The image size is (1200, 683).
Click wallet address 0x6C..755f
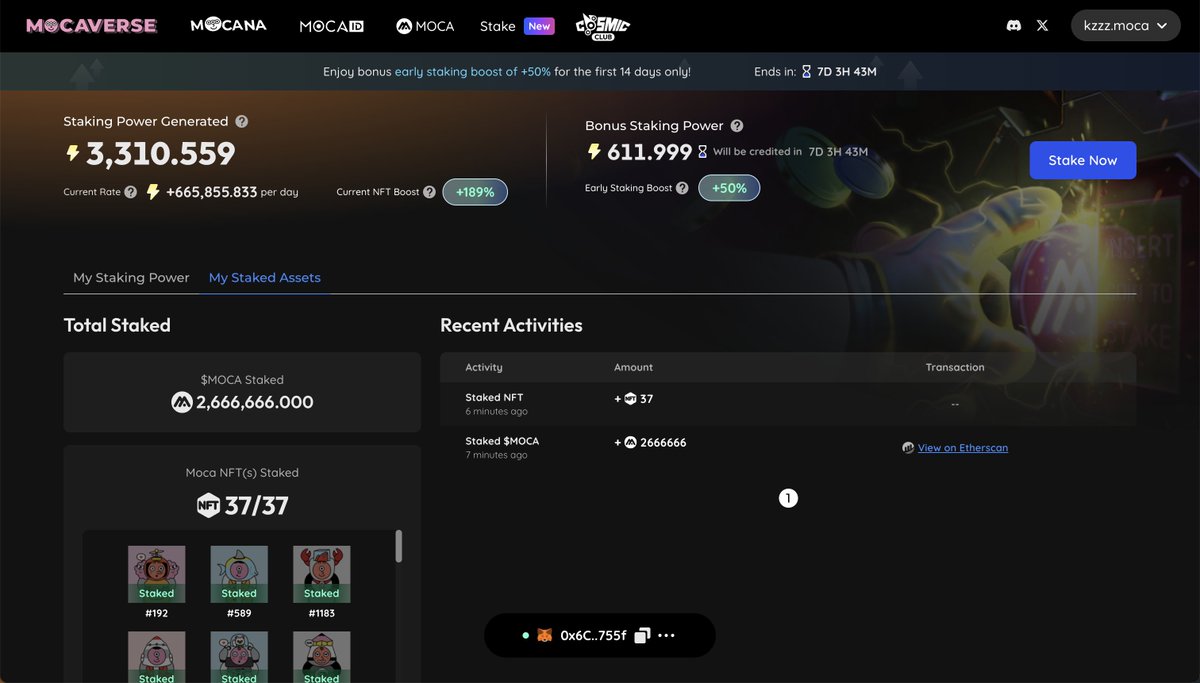[593, 635]
